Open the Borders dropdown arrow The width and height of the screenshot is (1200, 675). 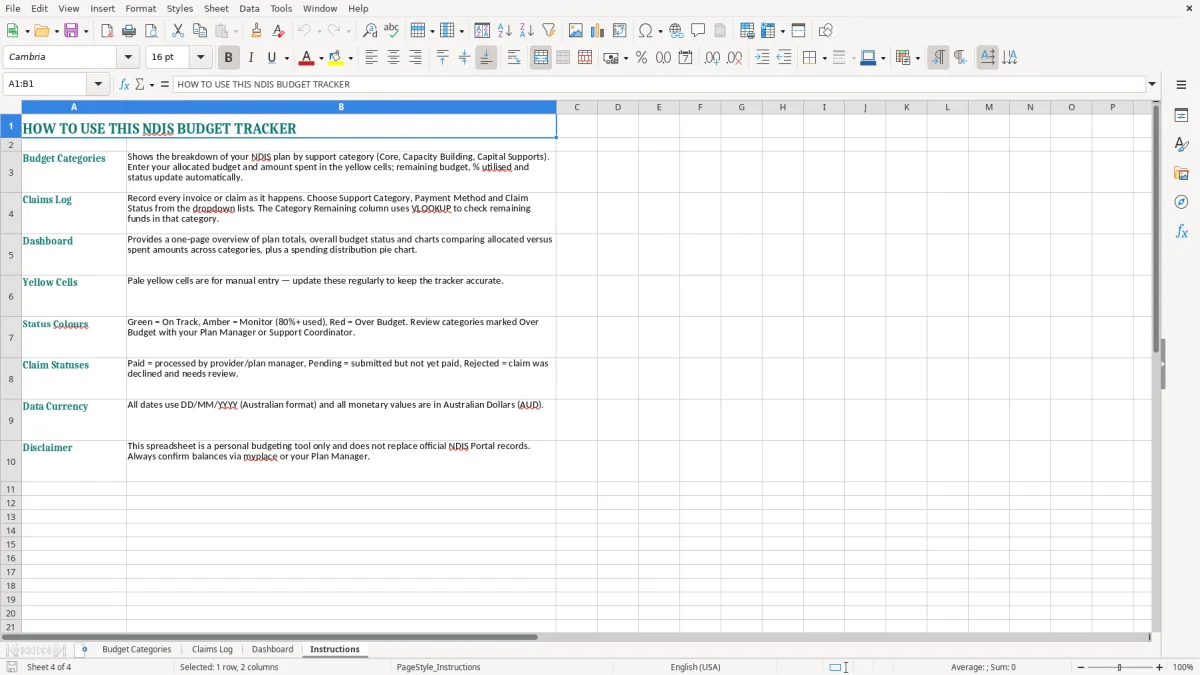823,58
